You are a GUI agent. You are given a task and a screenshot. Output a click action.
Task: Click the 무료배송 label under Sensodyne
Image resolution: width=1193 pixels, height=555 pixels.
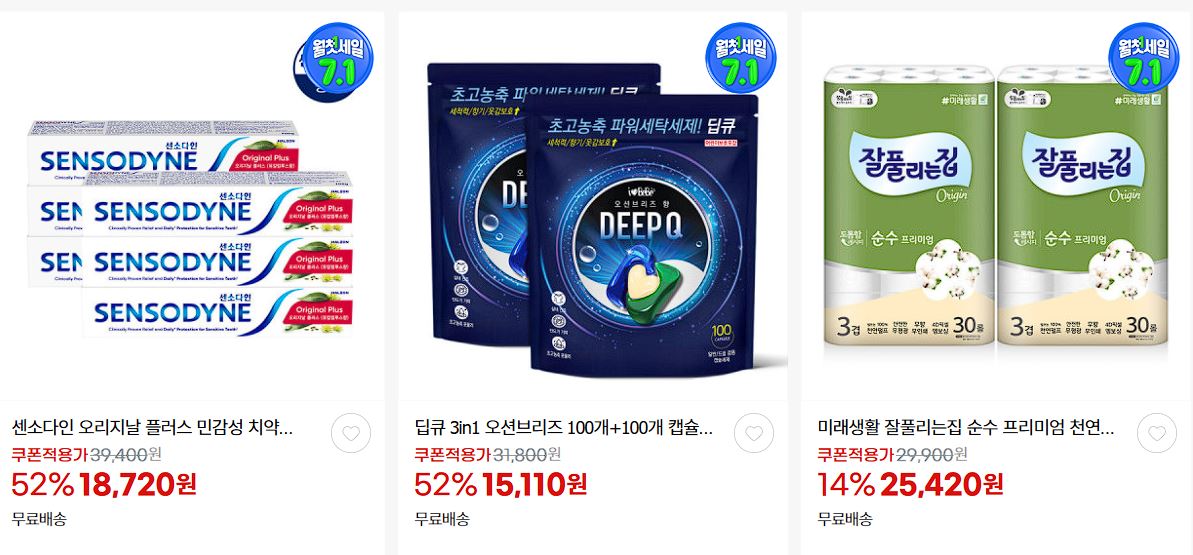(x=40, y=519)
